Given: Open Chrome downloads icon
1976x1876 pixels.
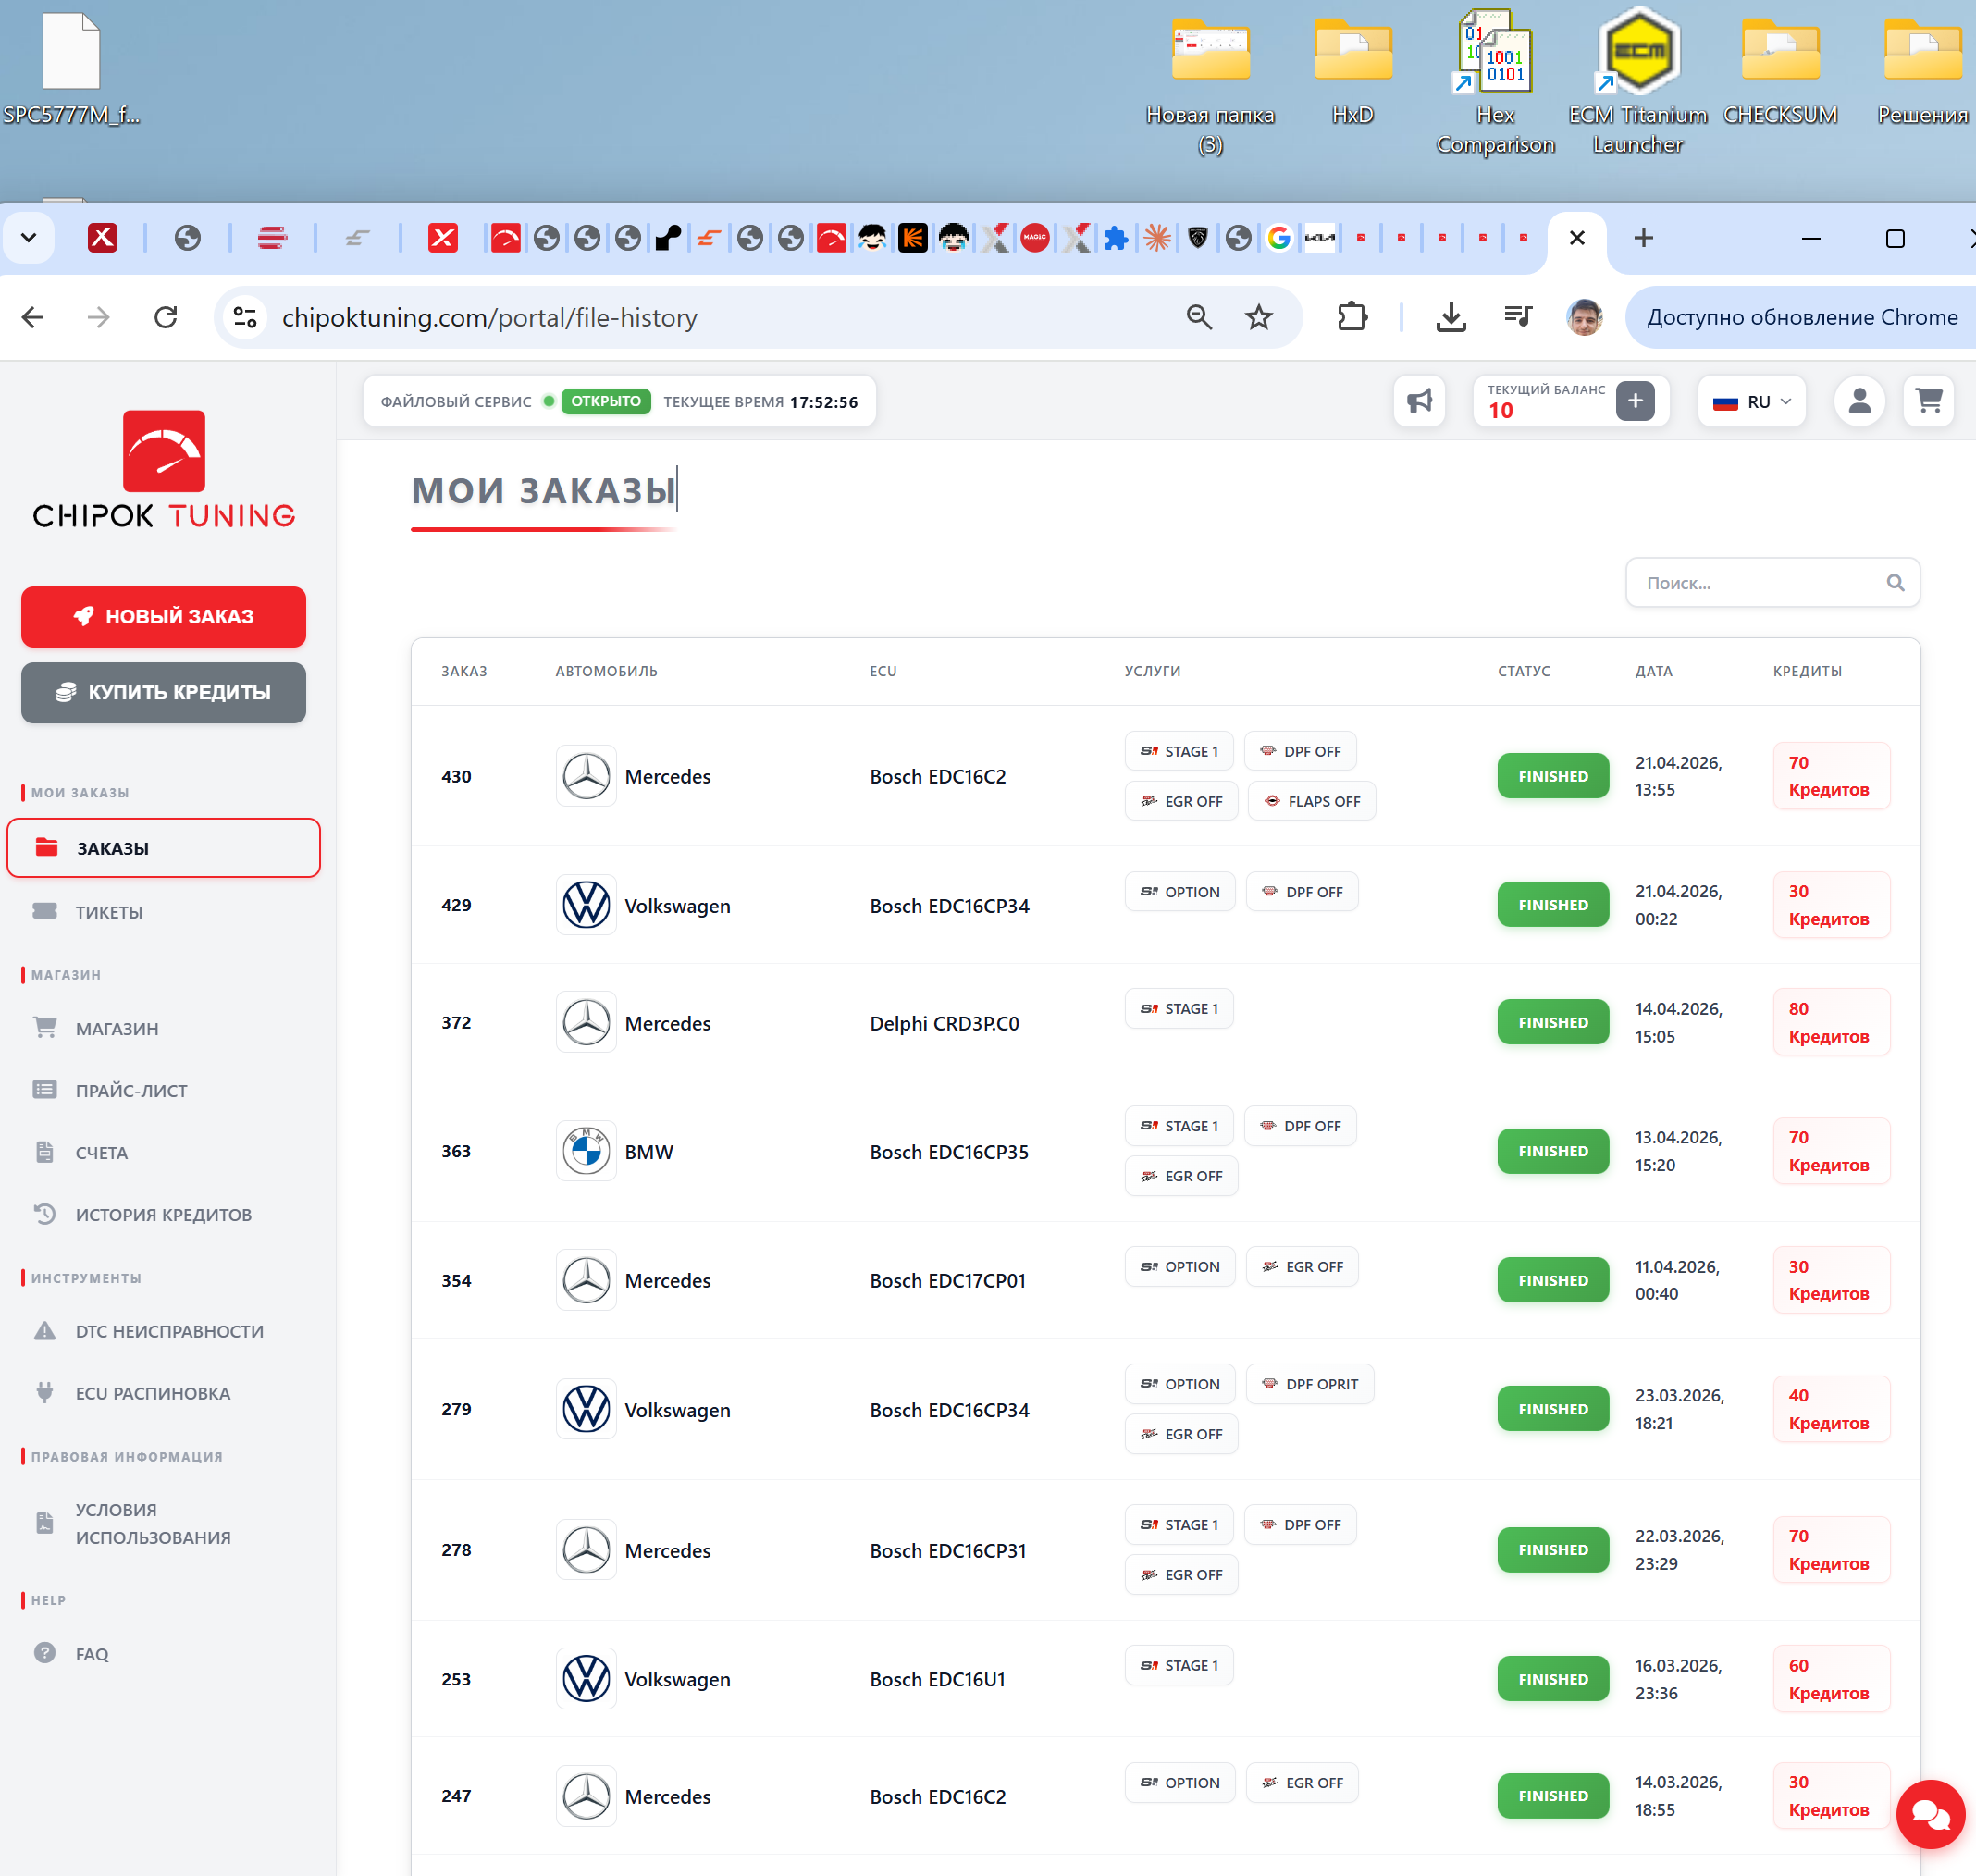Looking at the screenshot, I should (1450, 318).
